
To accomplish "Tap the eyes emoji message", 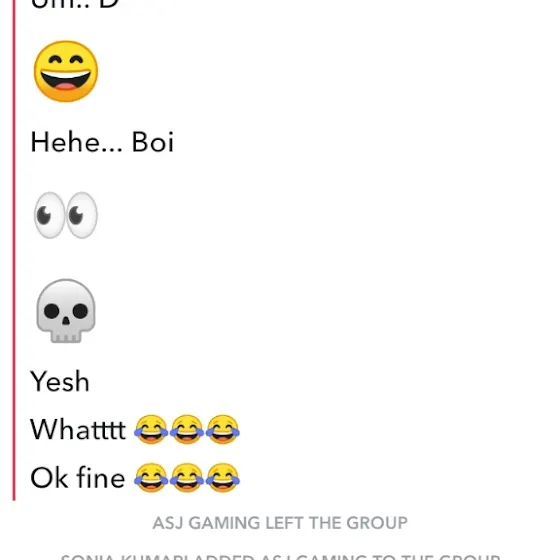I will 66,215.
